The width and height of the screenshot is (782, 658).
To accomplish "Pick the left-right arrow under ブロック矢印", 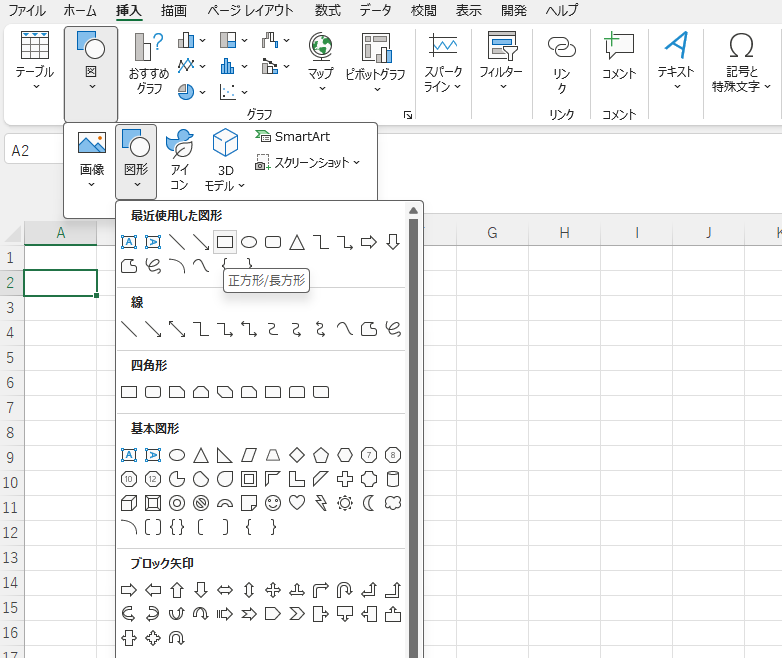I will [225, 590].
